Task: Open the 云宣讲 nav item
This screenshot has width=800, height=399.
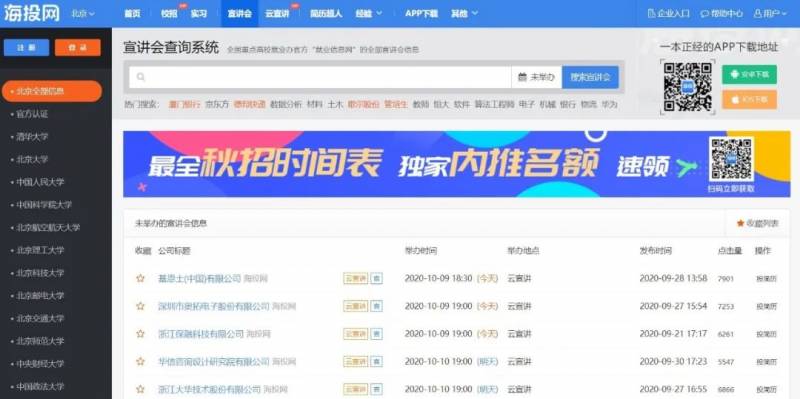Action: pos(277,14)
